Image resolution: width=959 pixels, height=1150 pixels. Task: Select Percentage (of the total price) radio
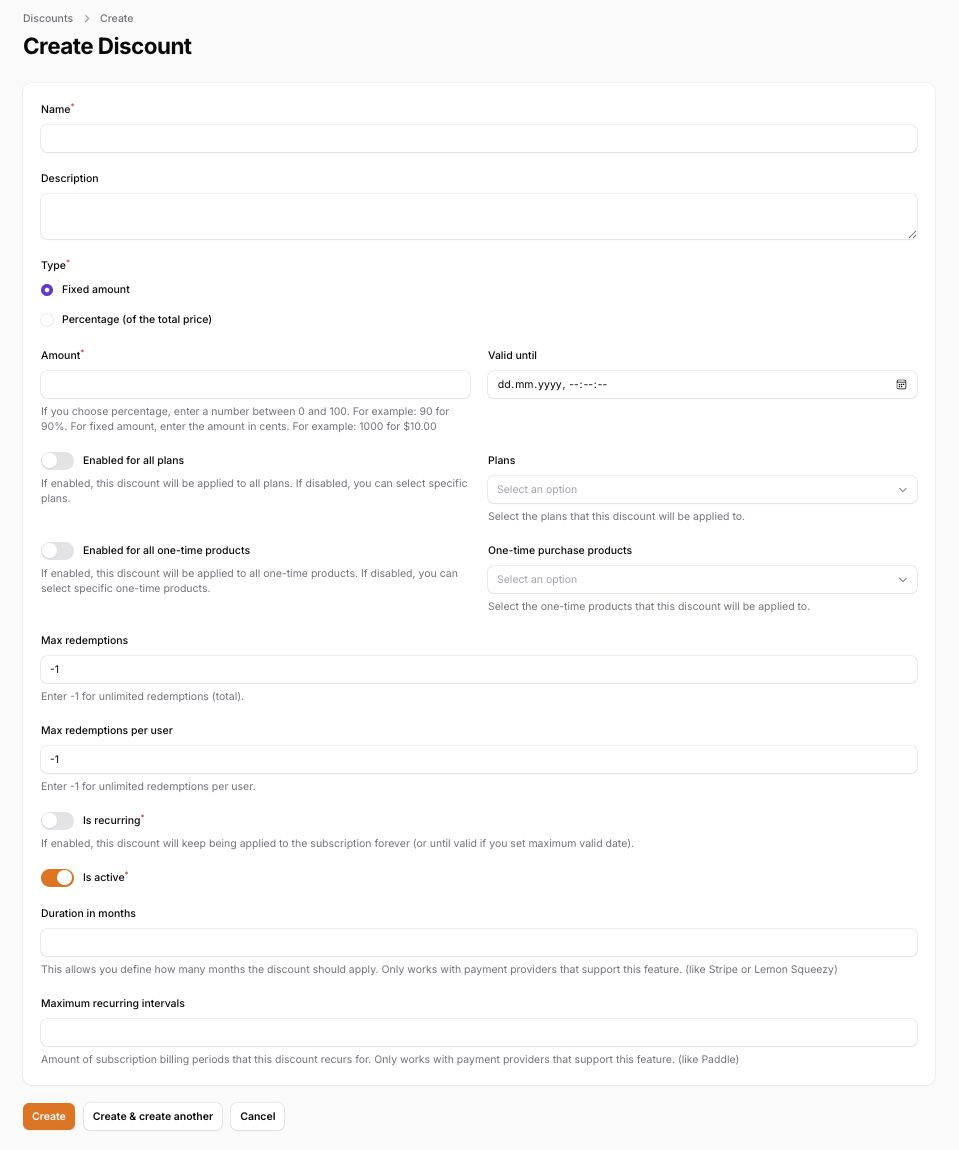pos(47,320)
